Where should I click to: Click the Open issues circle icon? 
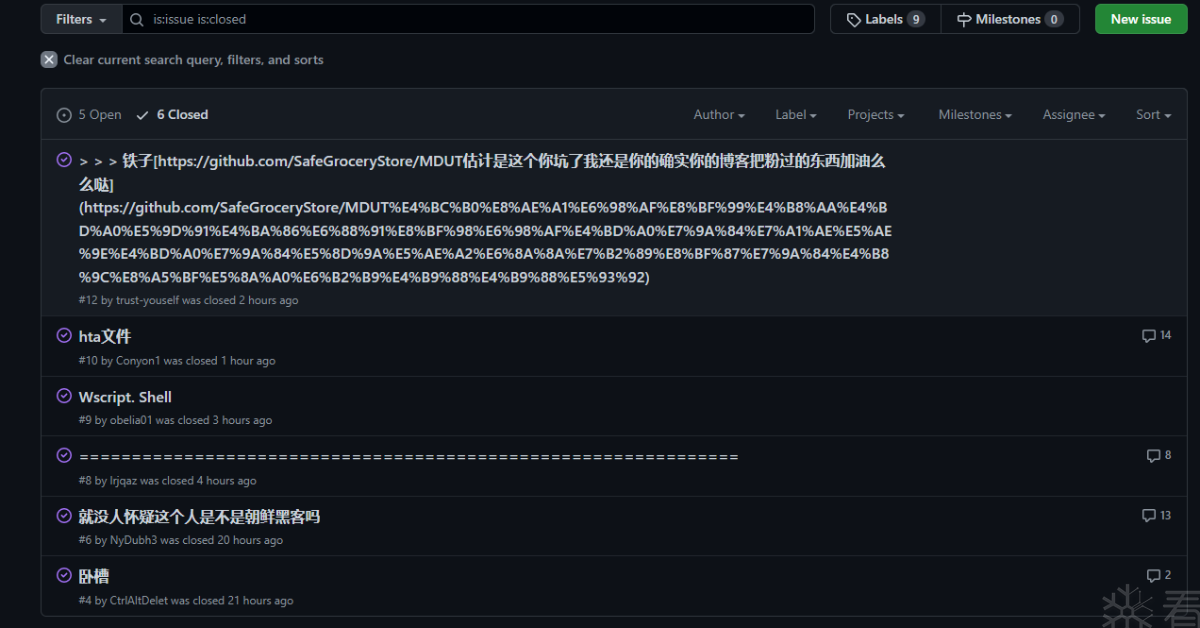tap(64, 115)
